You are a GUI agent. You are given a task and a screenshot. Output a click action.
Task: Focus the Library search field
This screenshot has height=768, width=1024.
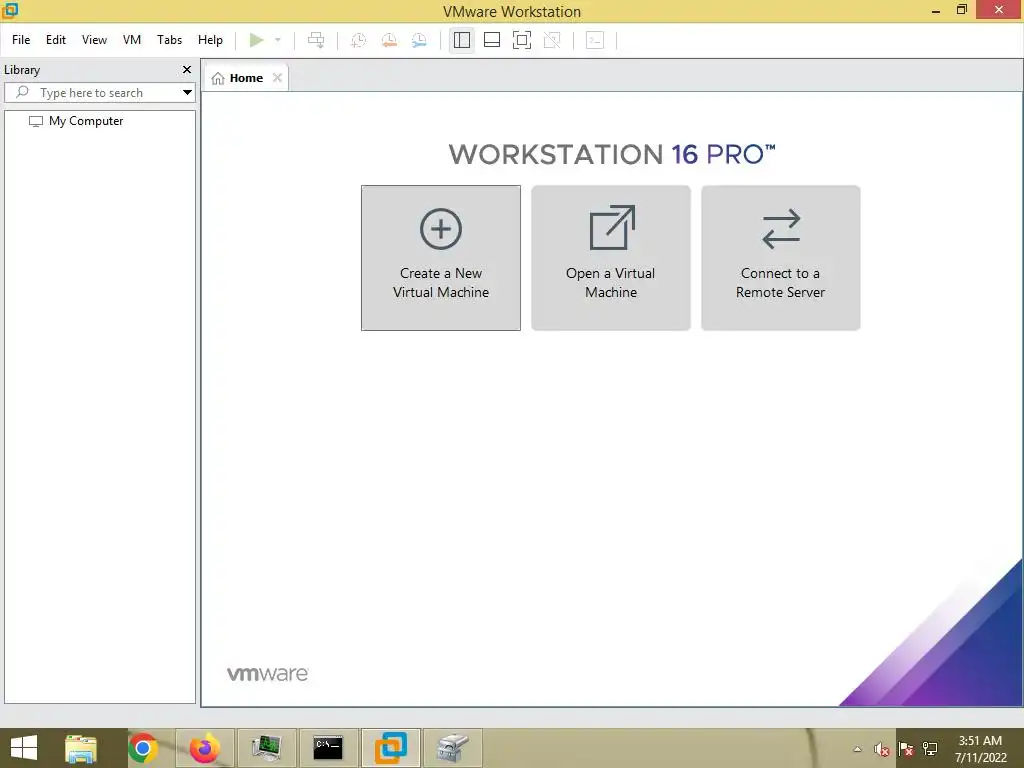pyautogui.click(x=91, y=93)
